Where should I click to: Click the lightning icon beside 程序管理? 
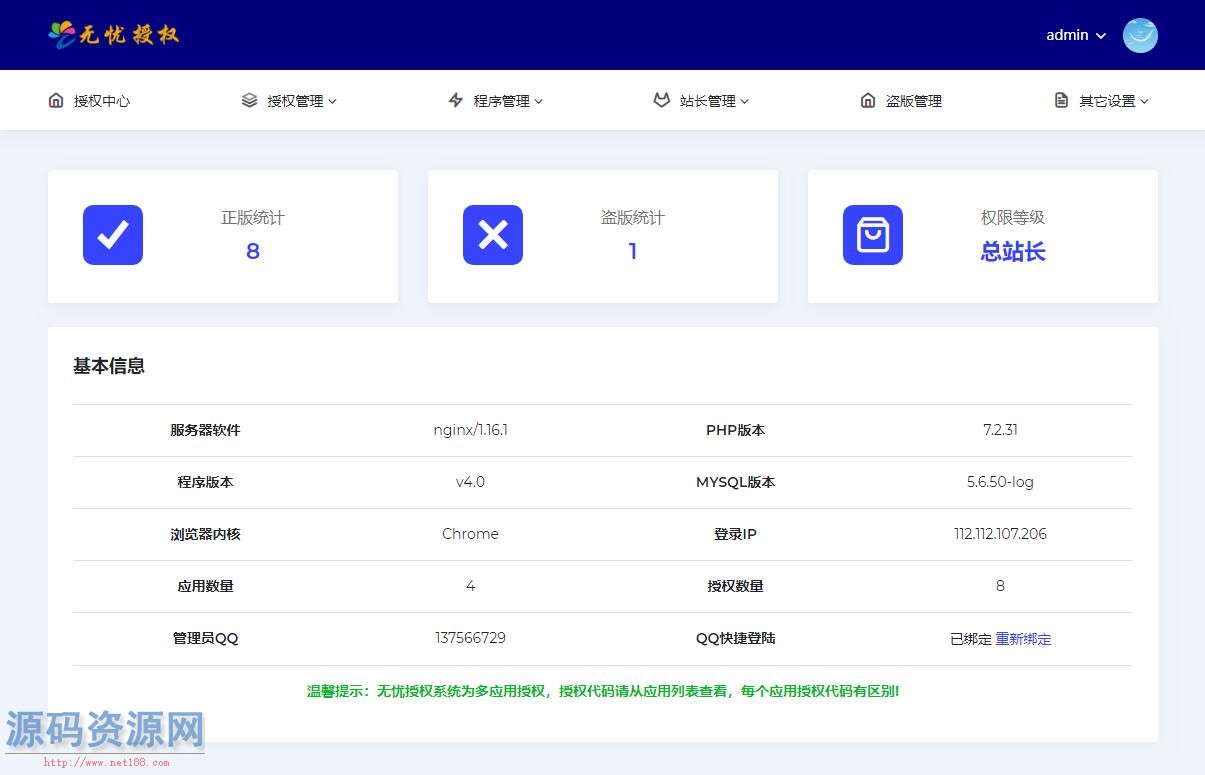456,100
